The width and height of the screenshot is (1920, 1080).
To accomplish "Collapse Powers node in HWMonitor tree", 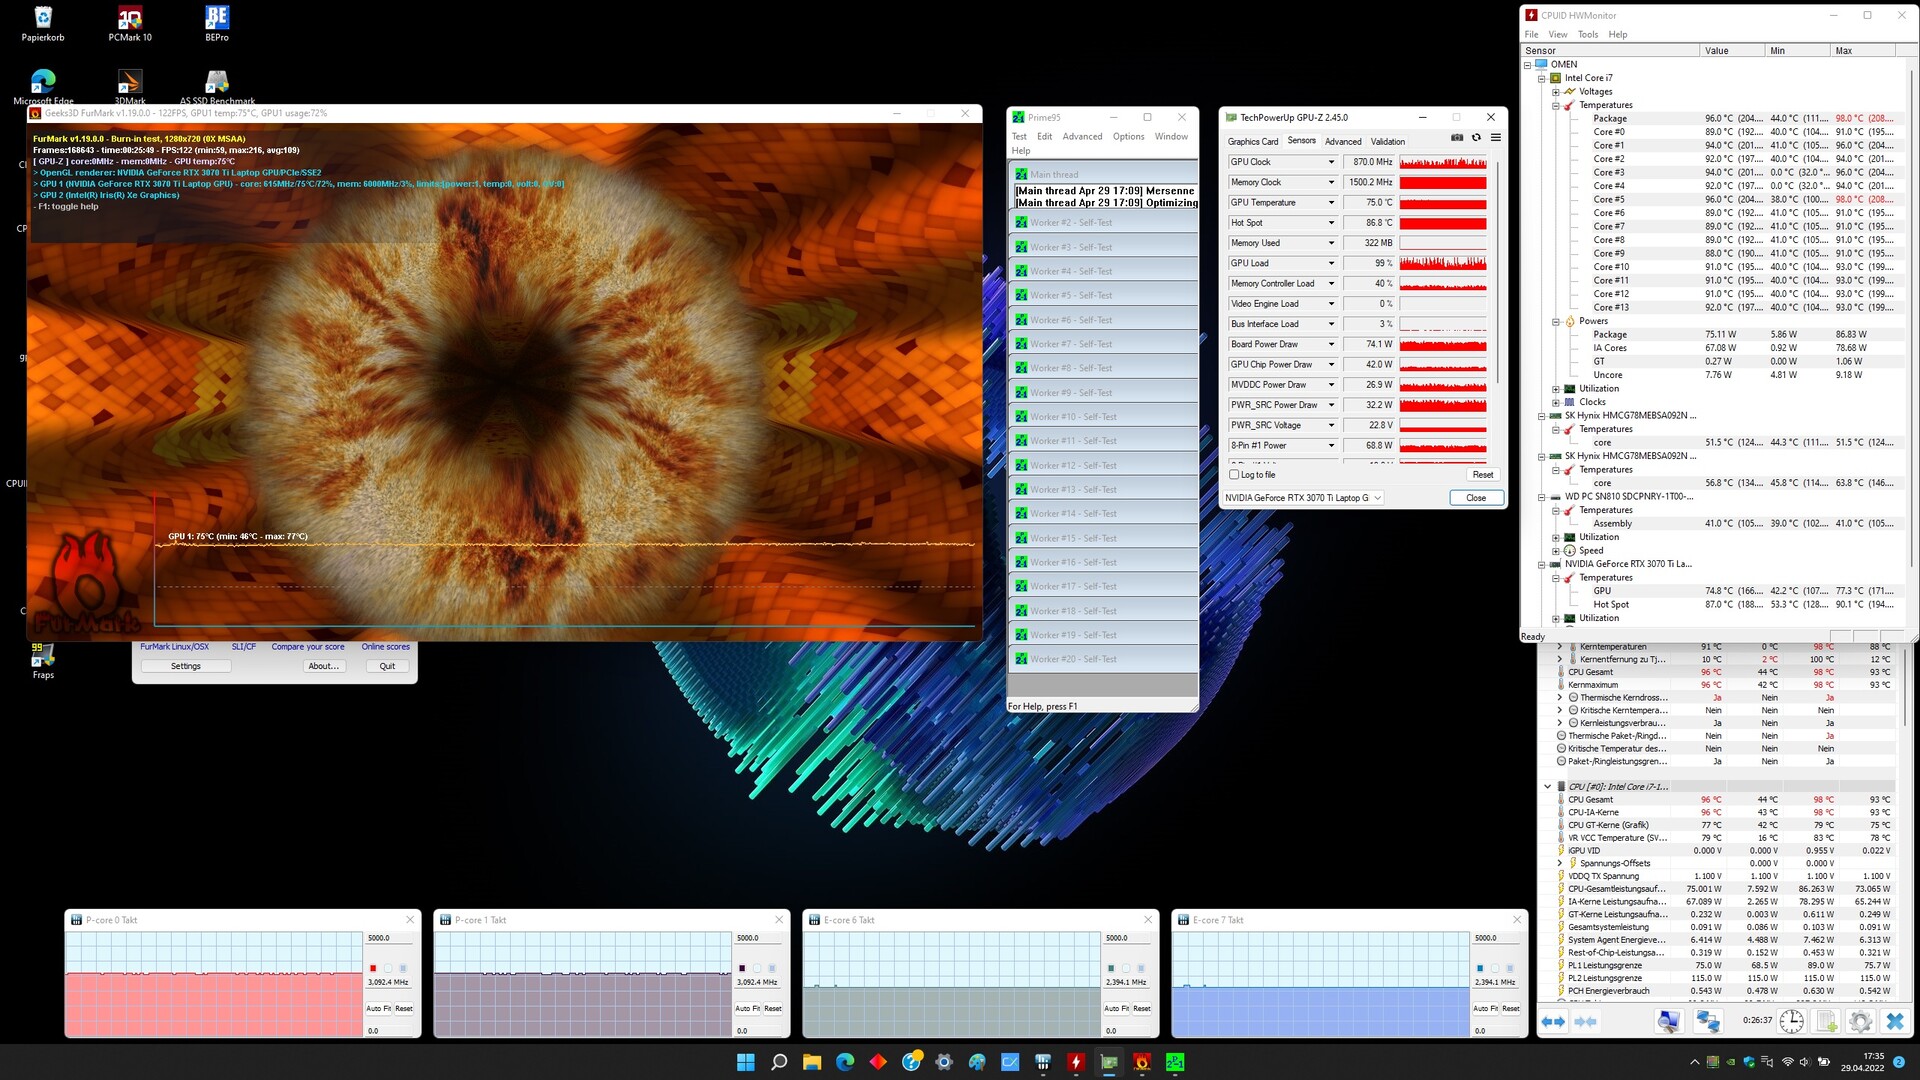I will click(1556, 322).
